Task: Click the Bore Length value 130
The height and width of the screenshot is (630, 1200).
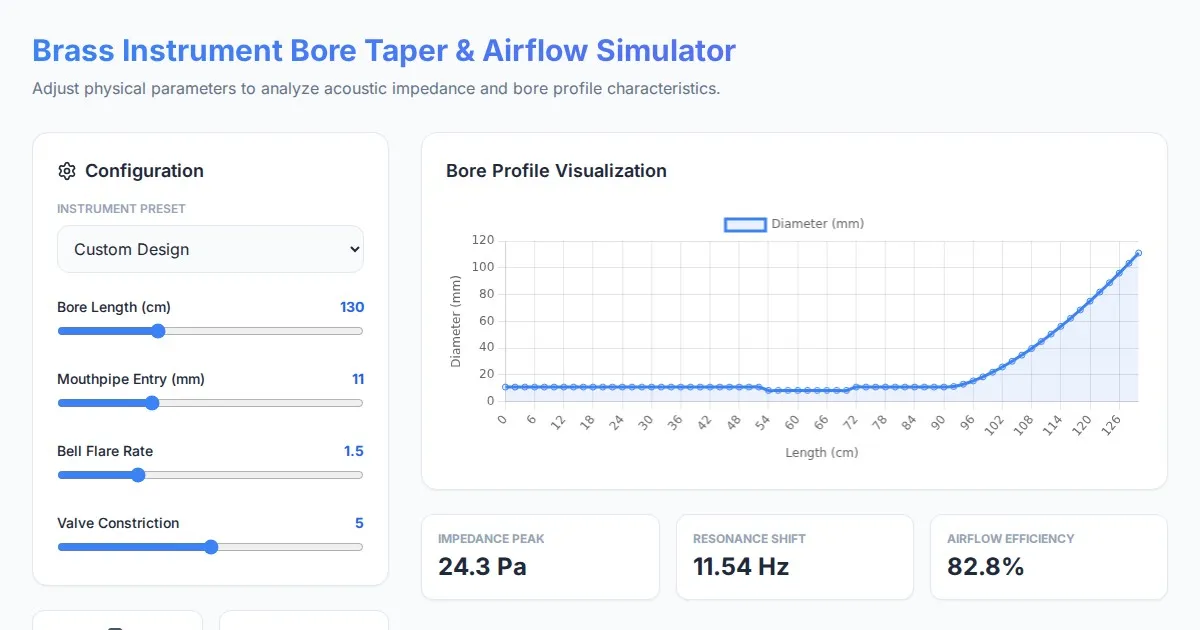Action: [352, 307]
